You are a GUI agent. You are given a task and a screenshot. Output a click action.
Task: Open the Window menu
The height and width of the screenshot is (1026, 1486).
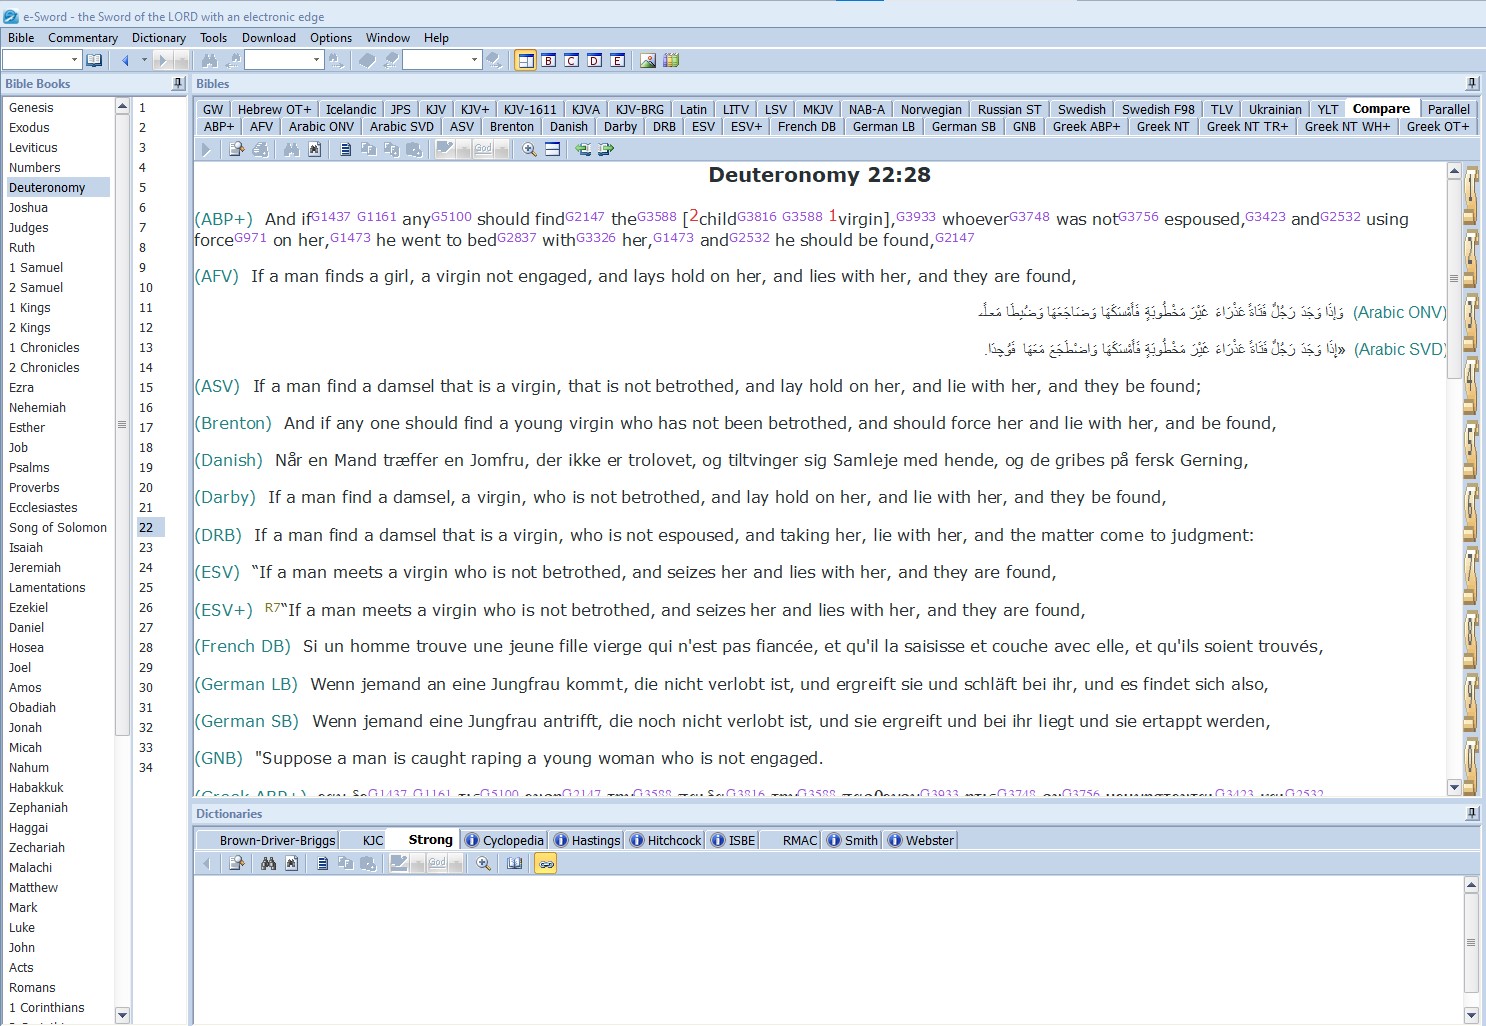[x=388, y=38]
